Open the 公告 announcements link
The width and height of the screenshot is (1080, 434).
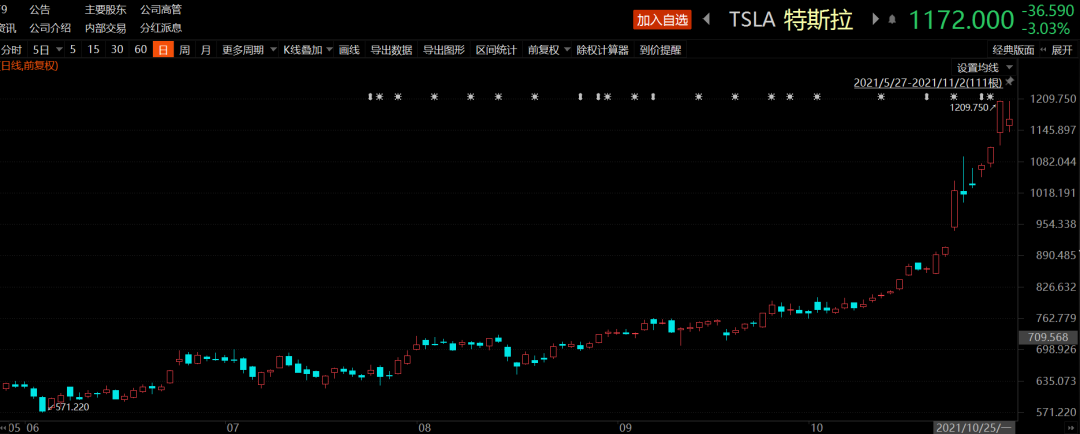click(x=40, y=10)
